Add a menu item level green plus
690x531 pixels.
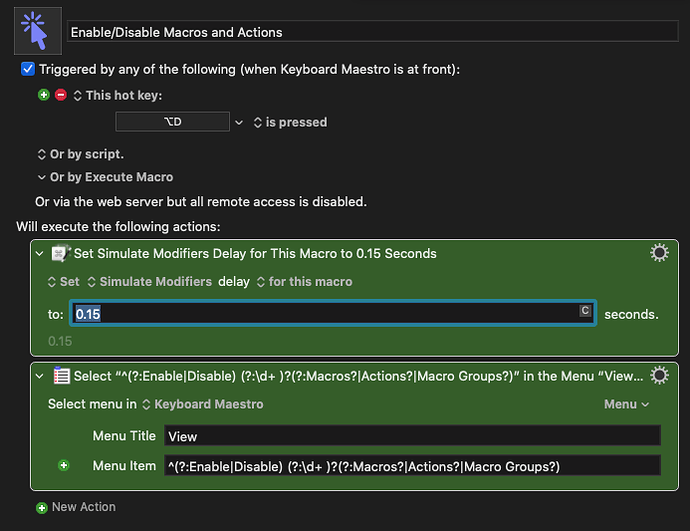64,465
